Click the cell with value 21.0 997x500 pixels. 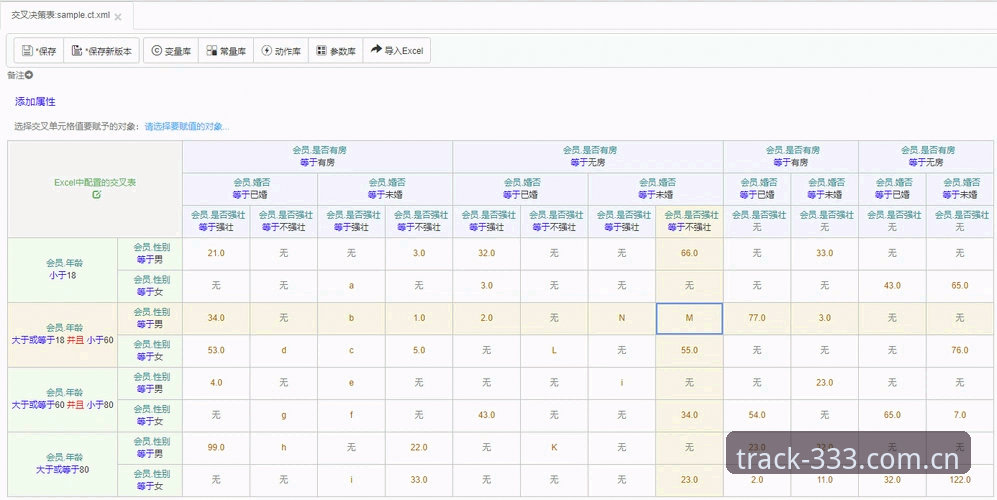point(216,253)
